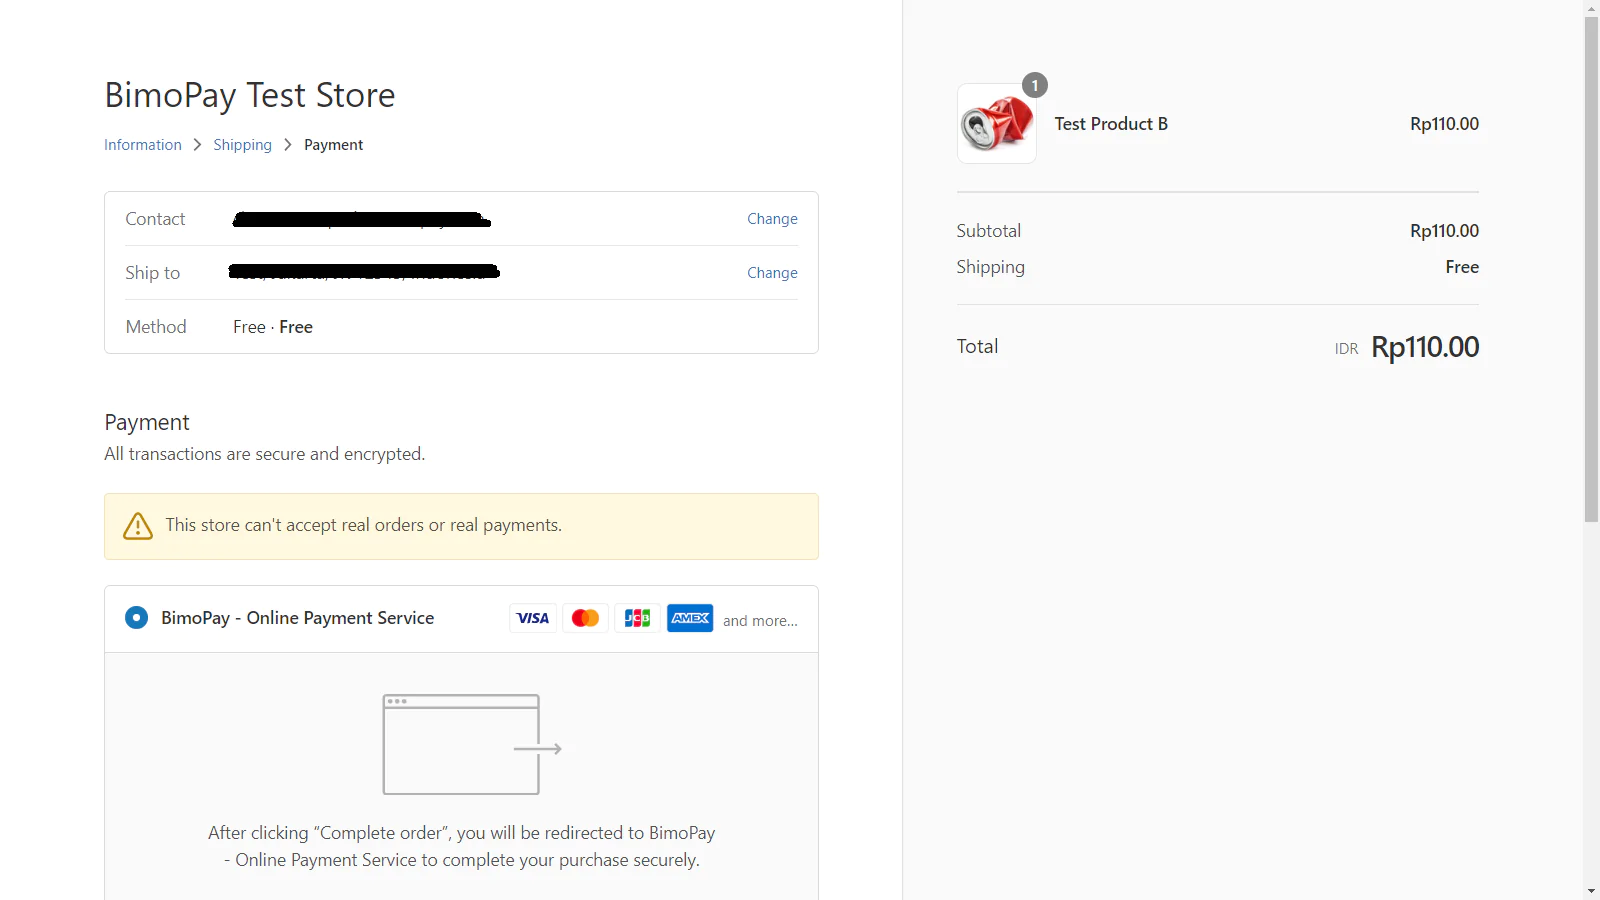Image resolution: width=1600 pixels, height=900 pixels.
Task: Open Test Product B thumbnail
Action: 996,124
